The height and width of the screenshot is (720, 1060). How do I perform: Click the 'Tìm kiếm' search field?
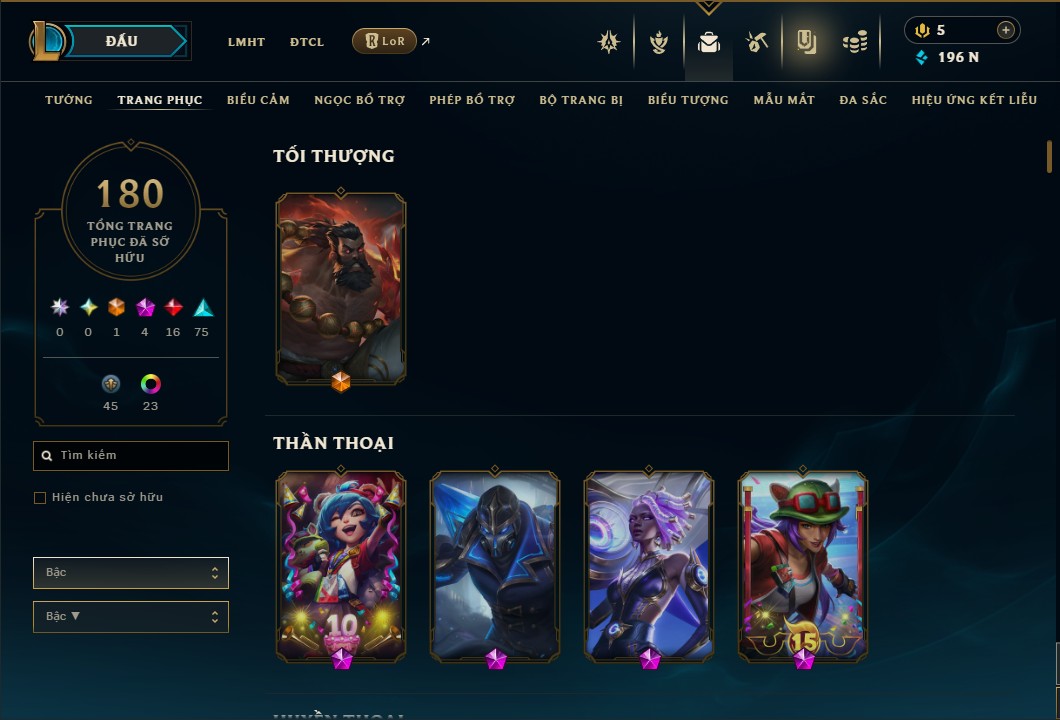(x=130, y=456)
